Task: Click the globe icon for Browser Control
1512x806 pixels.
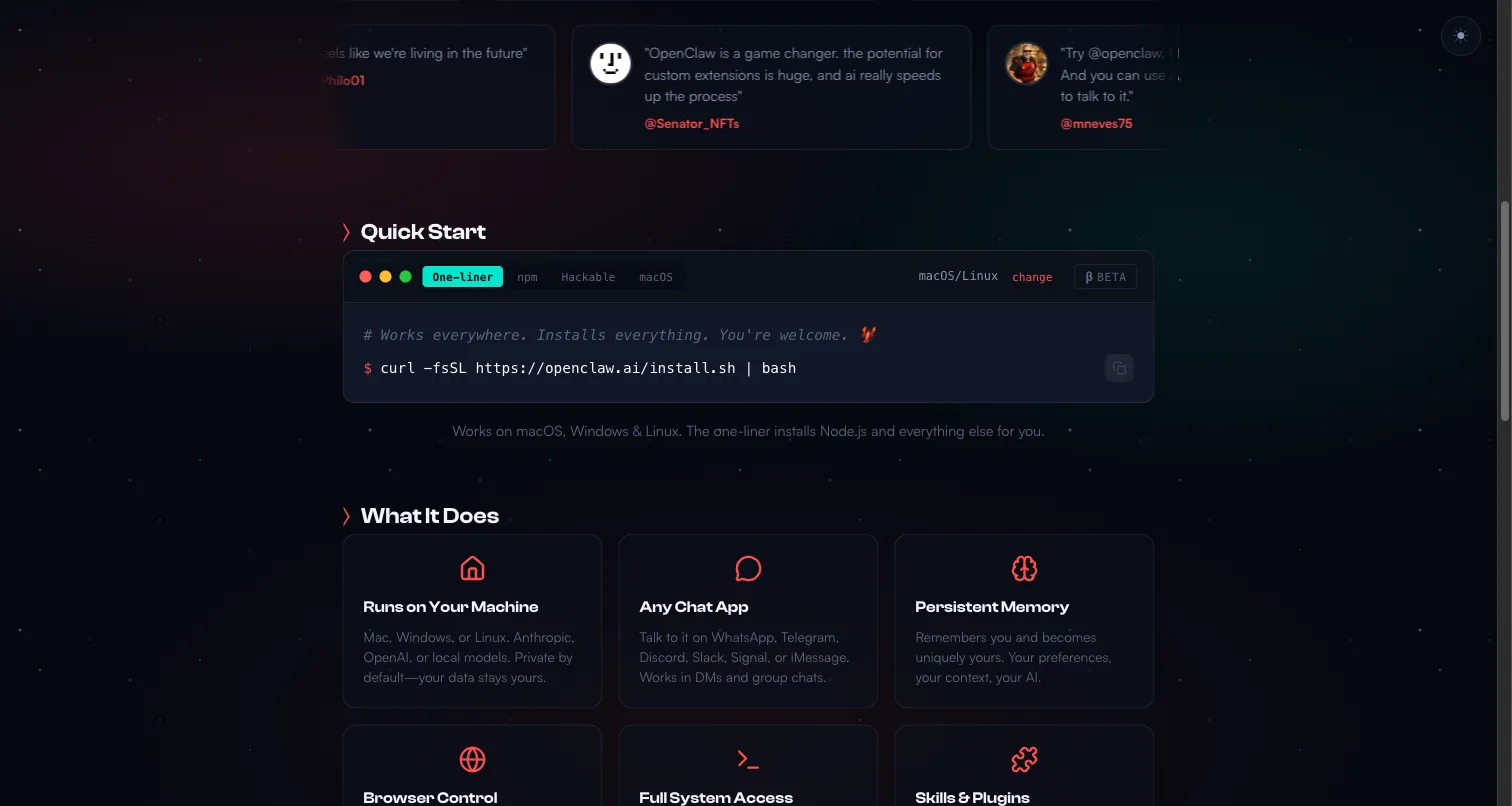Action: 472,759
